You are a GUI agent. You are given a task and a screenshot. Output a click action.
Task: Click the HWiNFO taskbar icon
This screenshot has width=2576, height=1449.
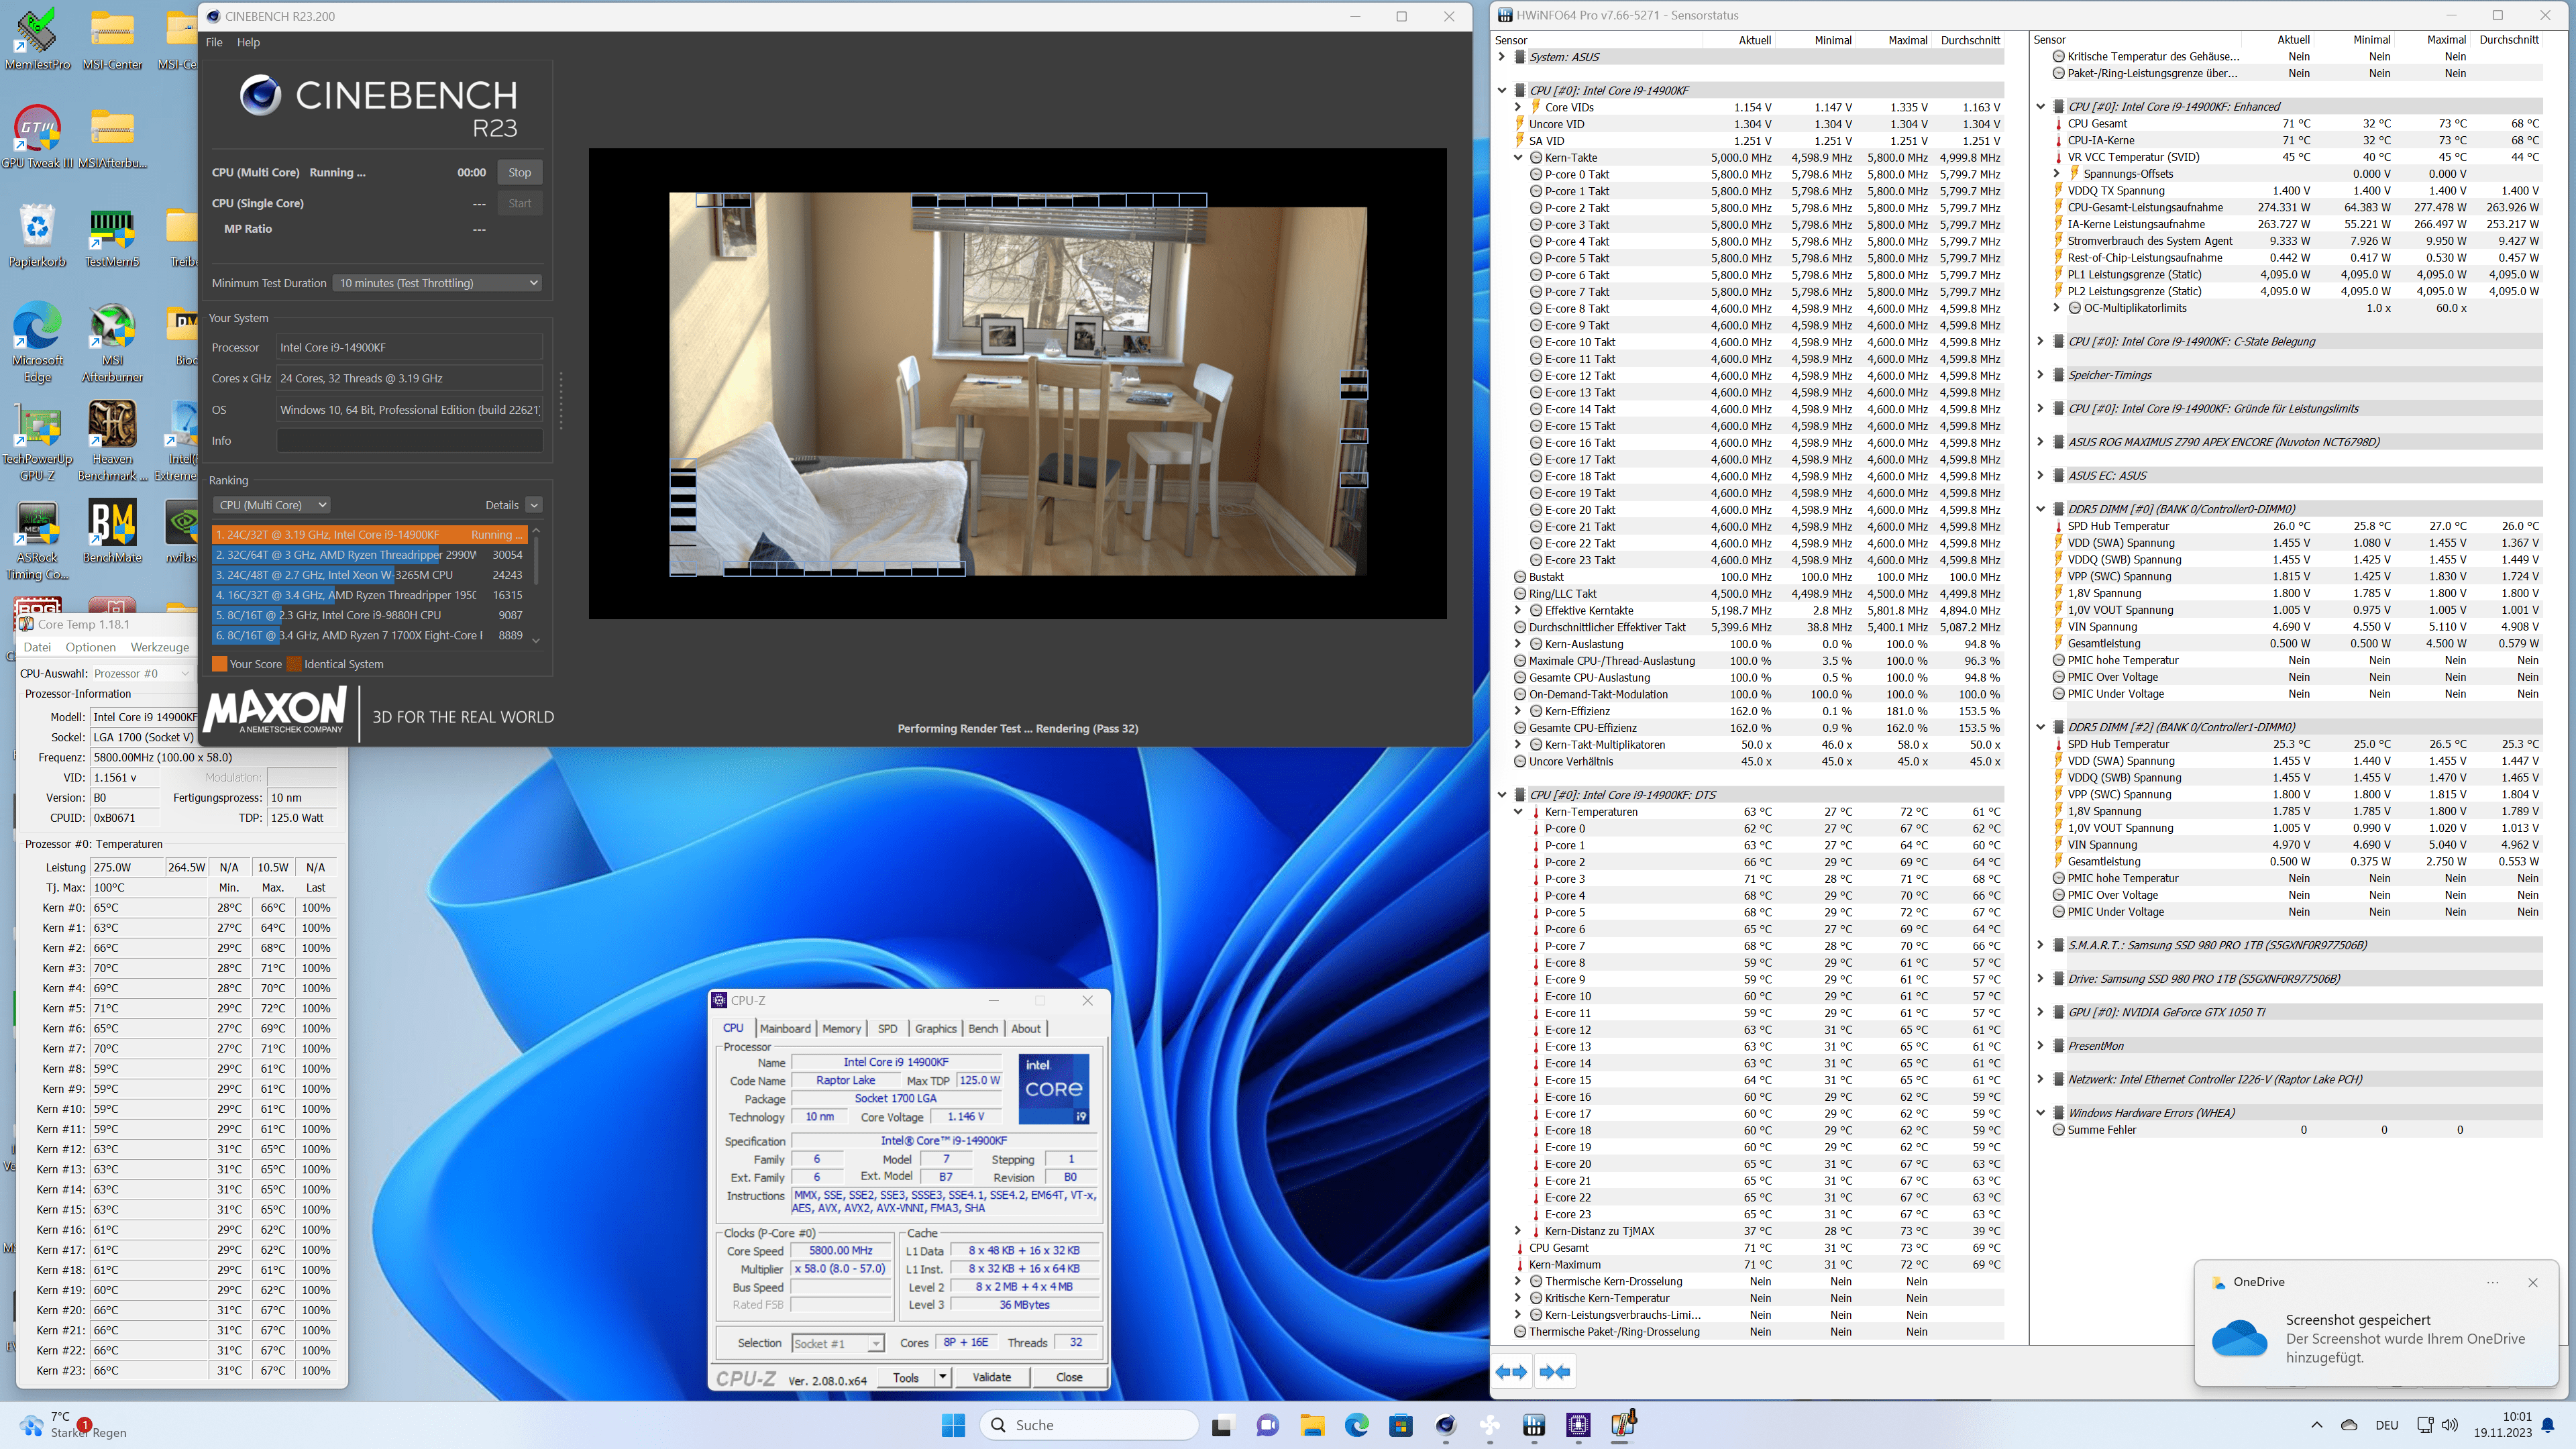[1534, 1425]
